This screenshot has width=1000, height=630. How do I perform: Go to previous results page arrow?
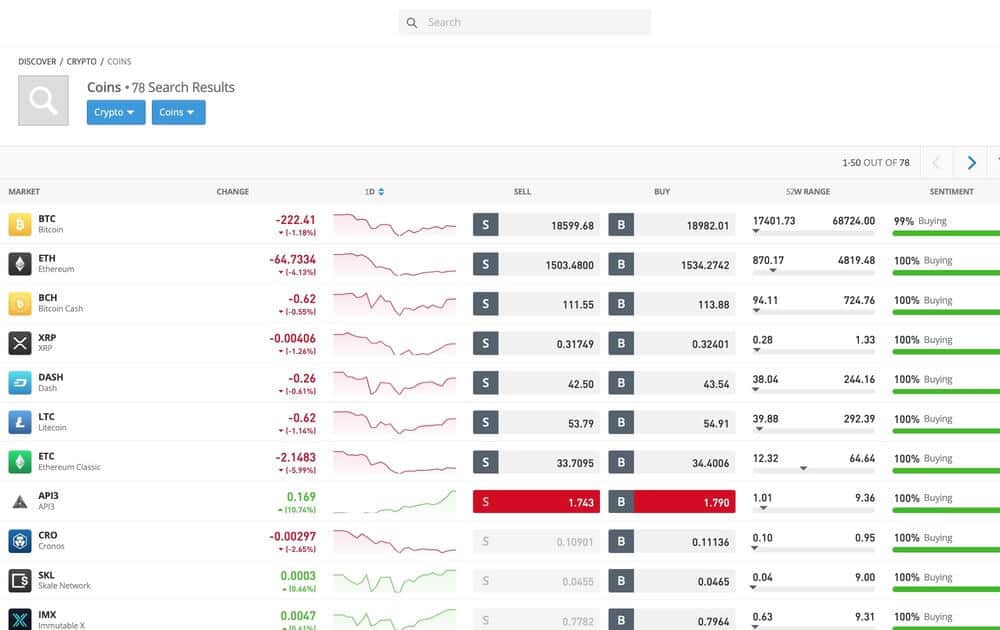pos(936,163)
